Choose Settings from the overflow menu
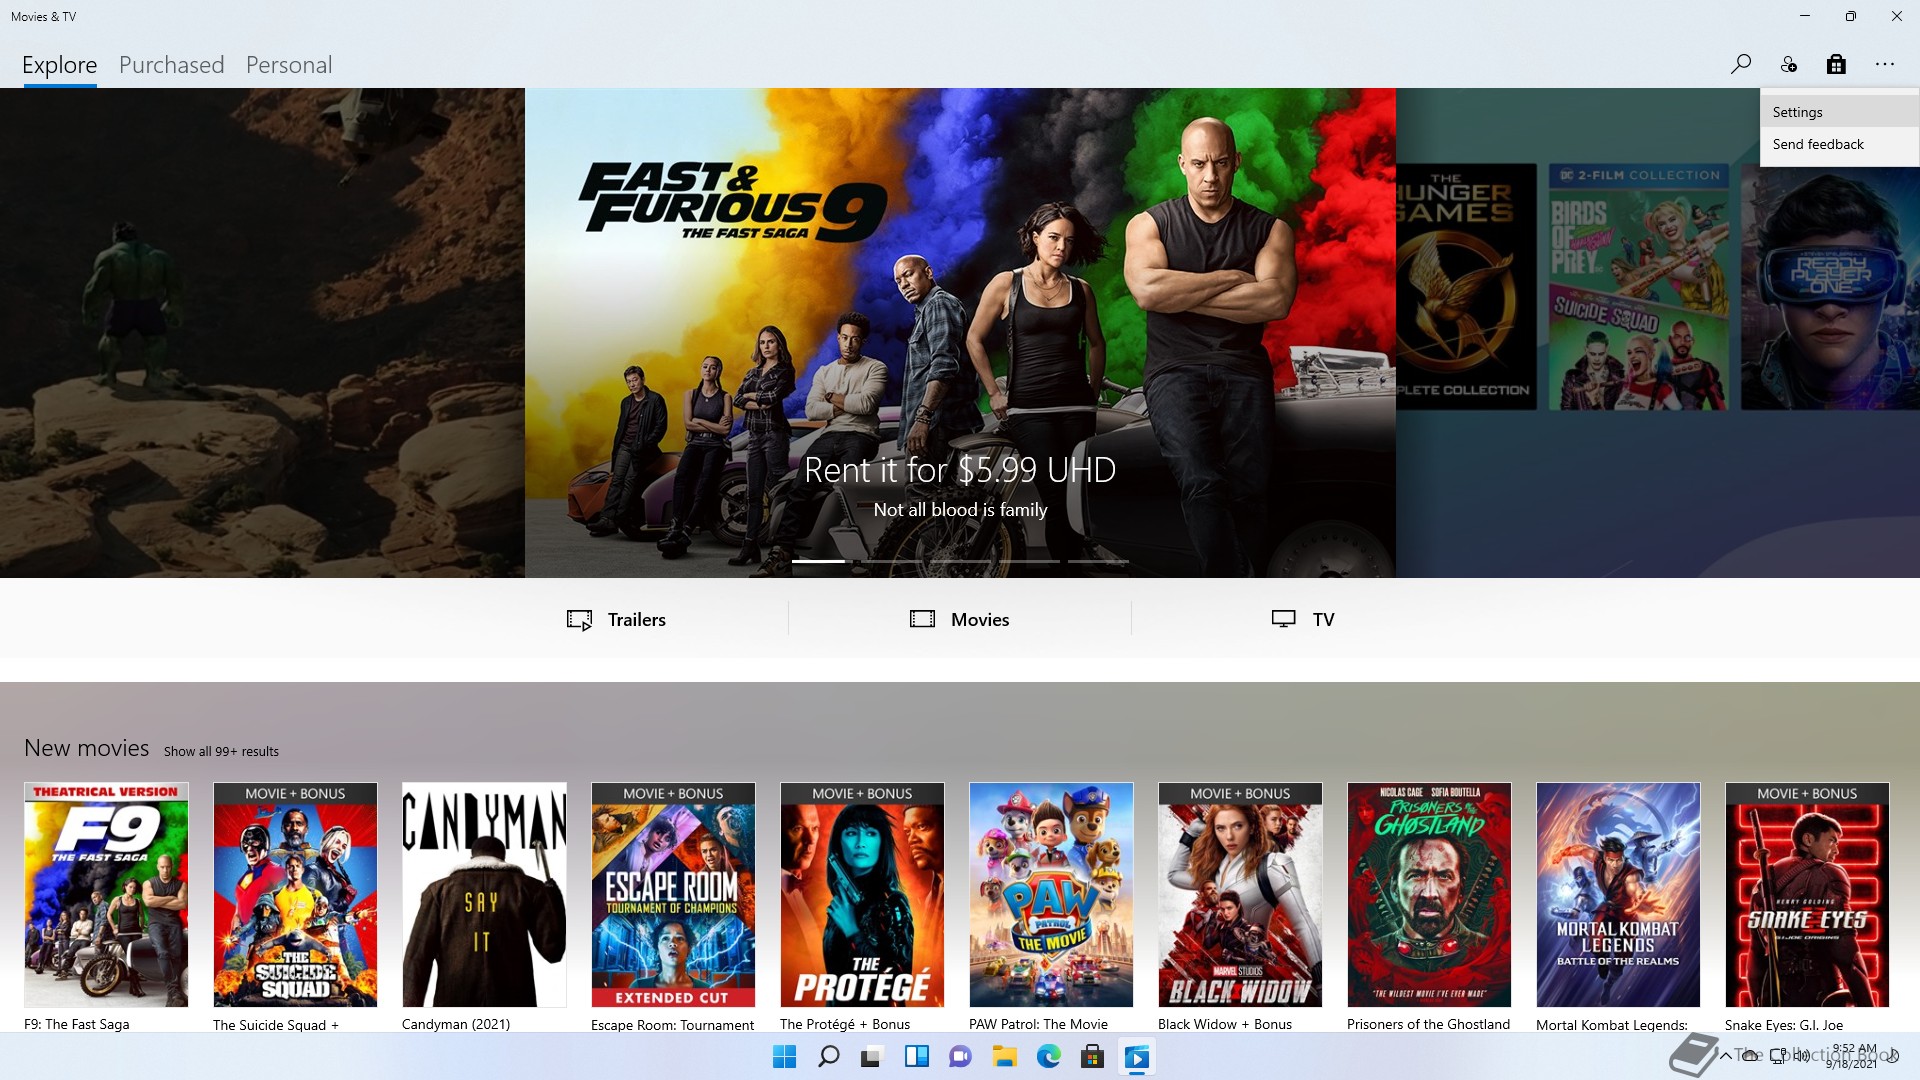 (x=1839, y=112)
